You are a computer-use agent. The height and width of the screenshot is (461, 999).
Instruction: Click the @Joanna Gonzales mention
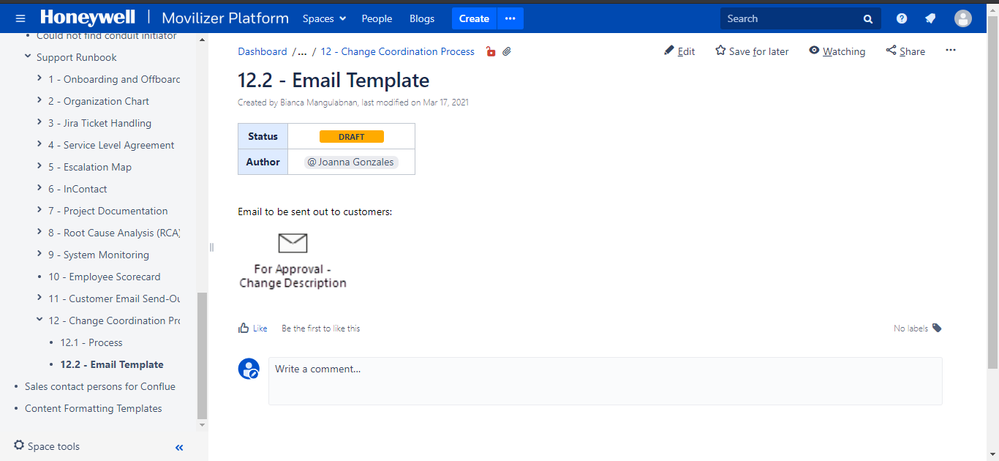[350, 162]
